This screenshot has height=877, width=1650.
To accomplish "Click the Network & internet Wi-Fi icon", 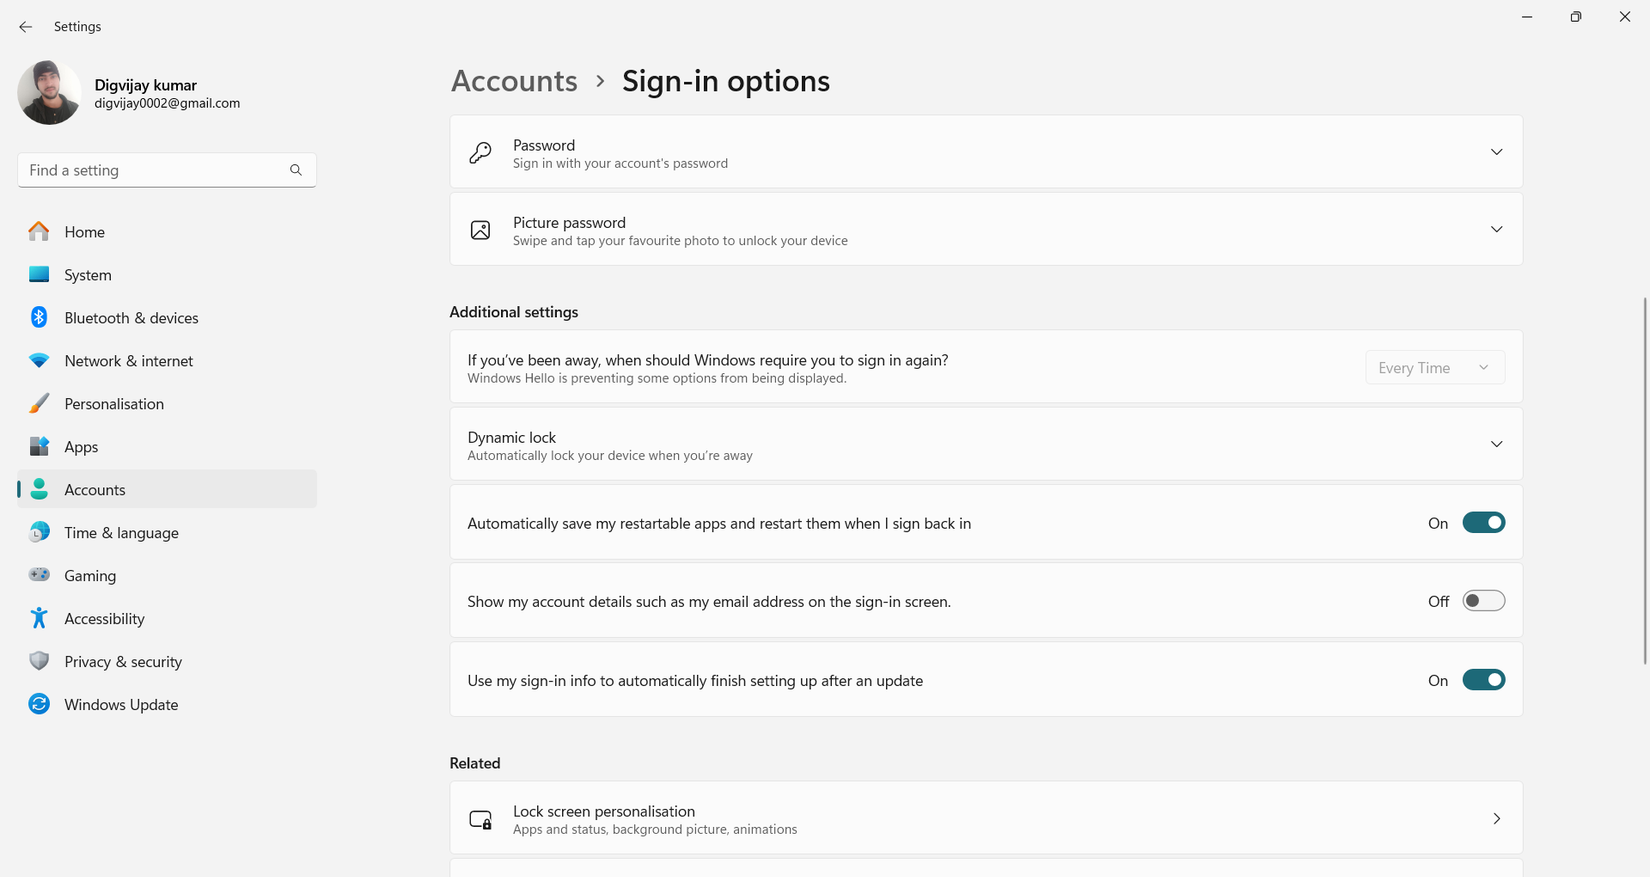I will (39, 361).
